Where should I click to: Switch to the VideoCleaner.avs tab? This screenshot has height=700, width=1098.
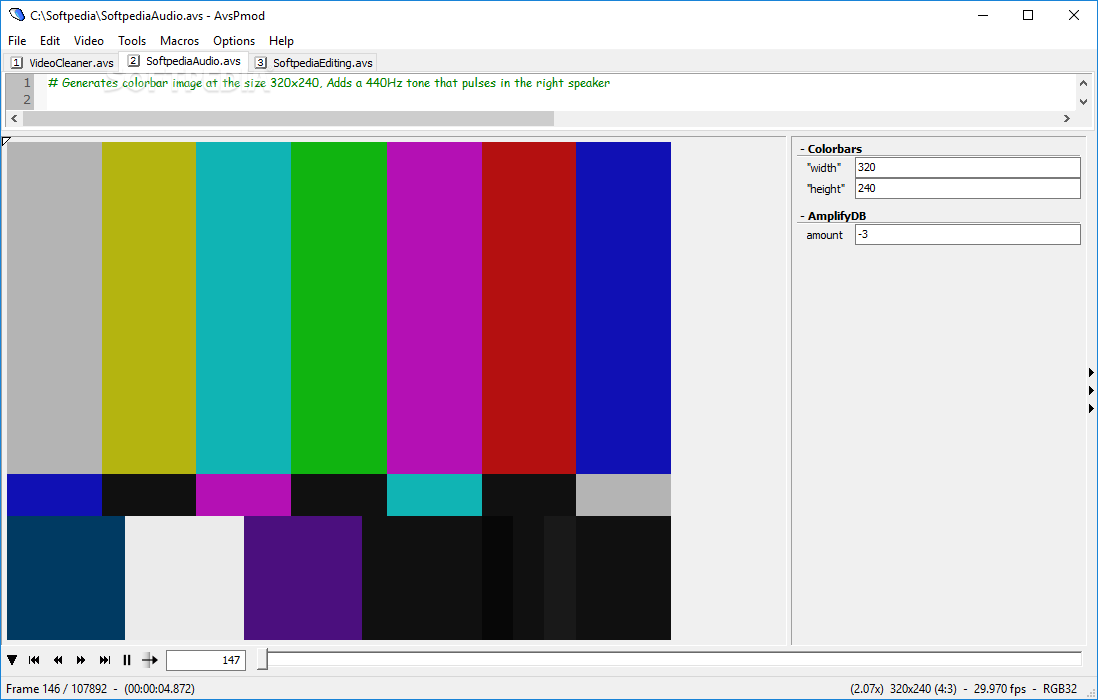coord(62,63)
